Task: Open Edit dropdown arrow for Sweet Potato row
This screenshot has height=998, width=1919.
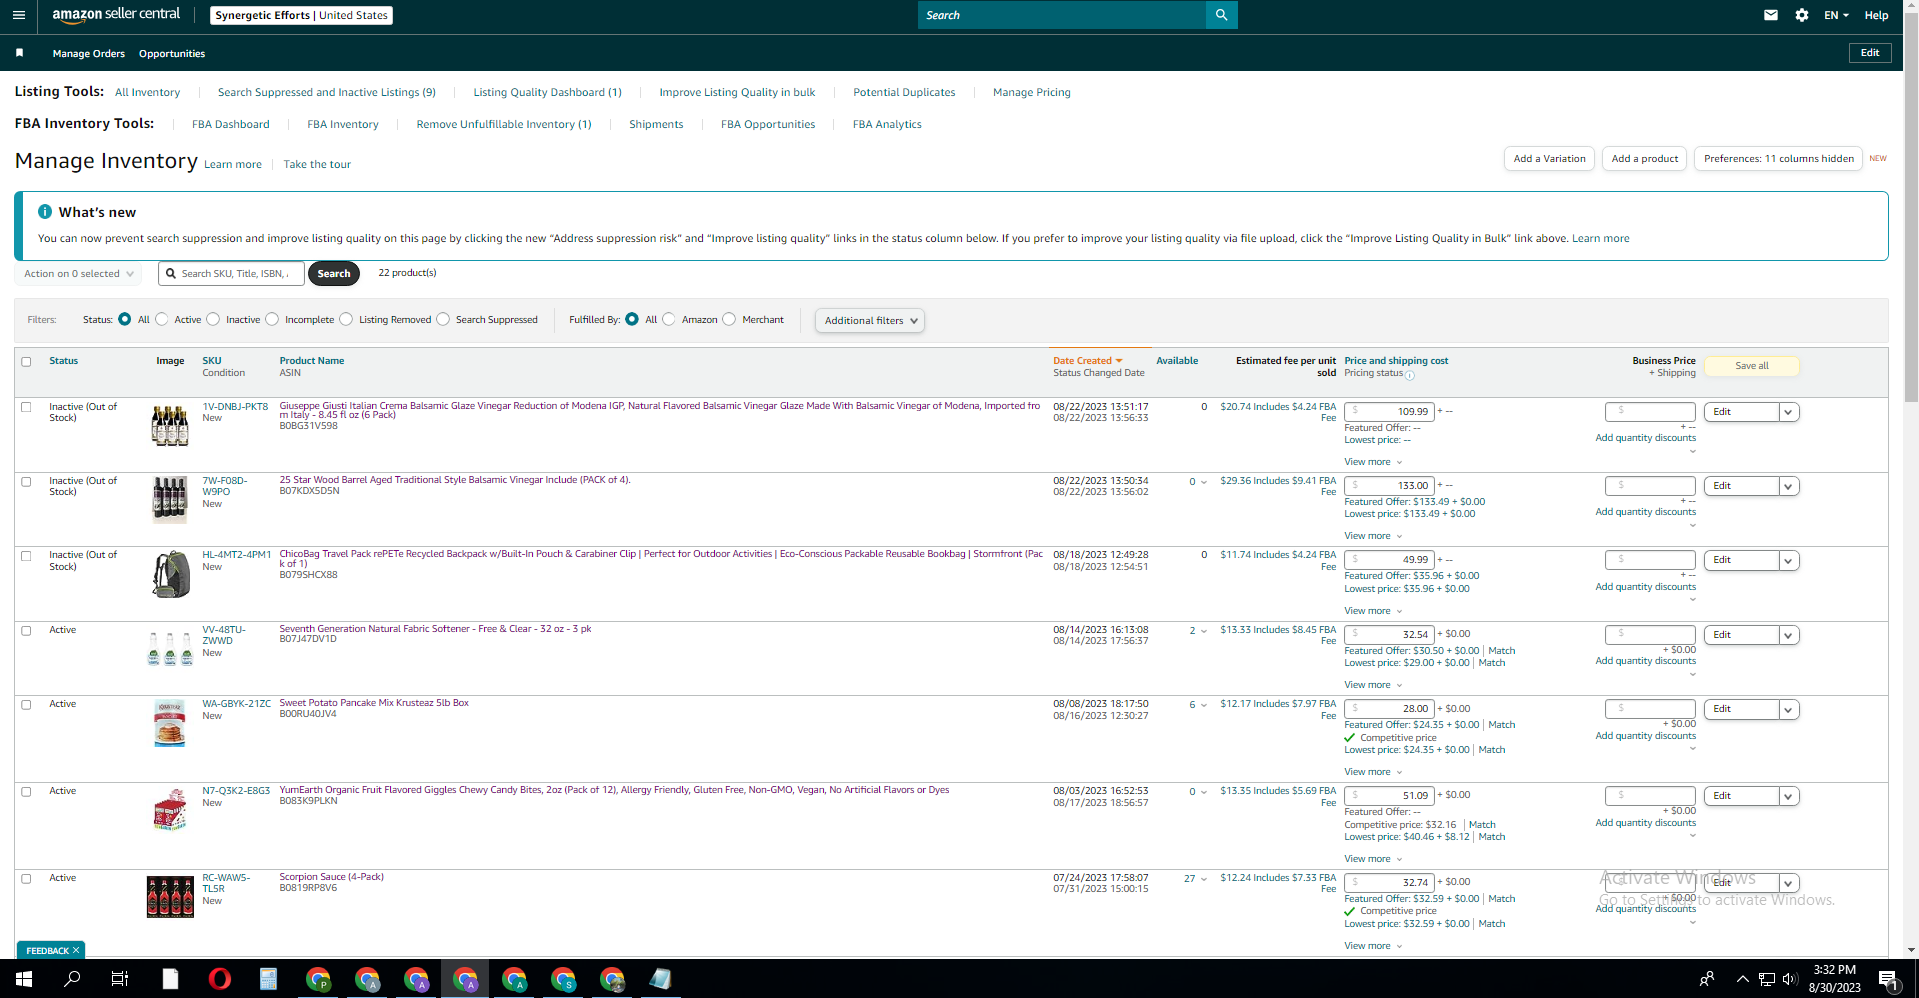Action: pyautogui.click(x=1789, y=709)
